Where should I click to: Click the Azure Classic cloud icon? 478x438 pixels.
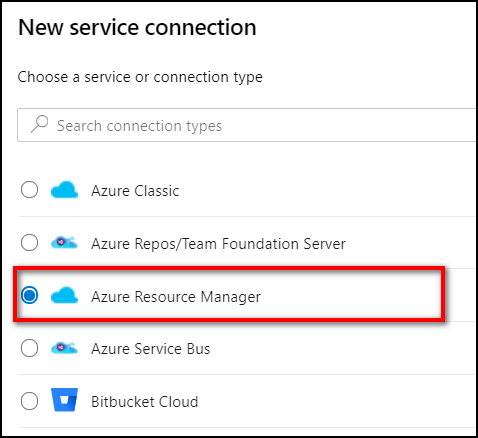[64, 190]
